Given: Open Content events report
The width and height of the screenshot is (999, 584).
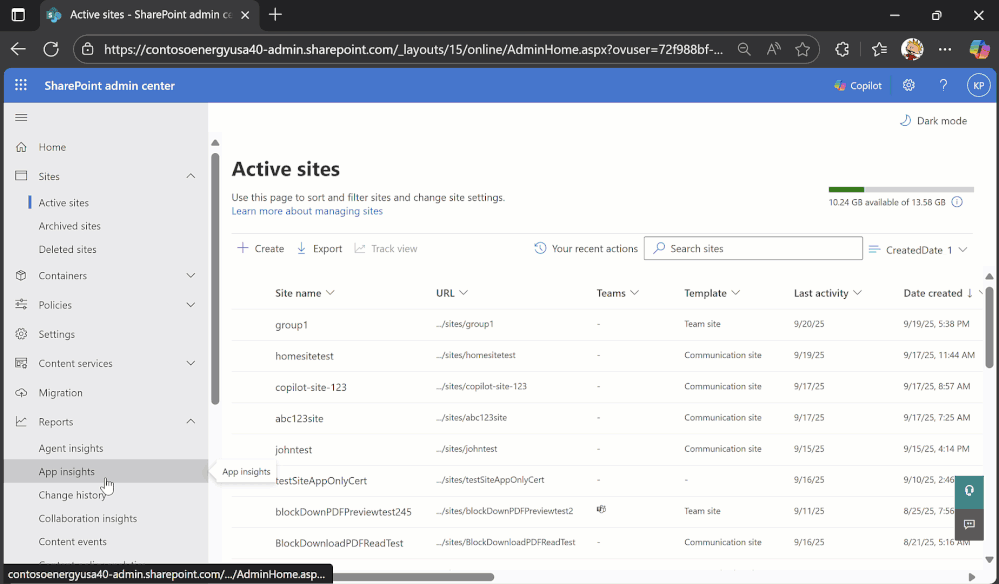Looking at the screenshot, I should 73,542.
